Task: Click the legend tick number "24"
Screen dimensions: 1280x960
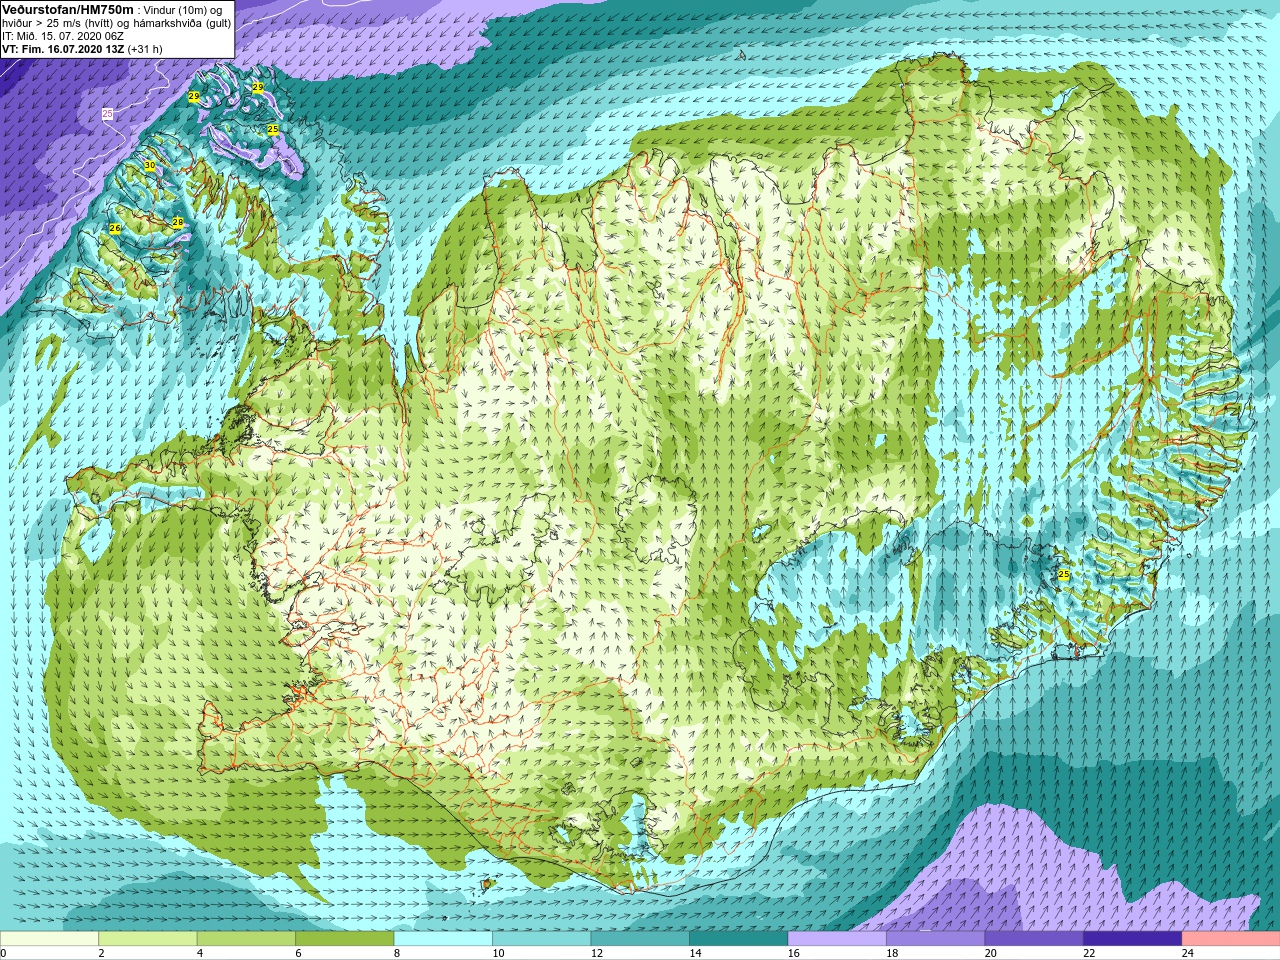Action: tap(1188, 953)
